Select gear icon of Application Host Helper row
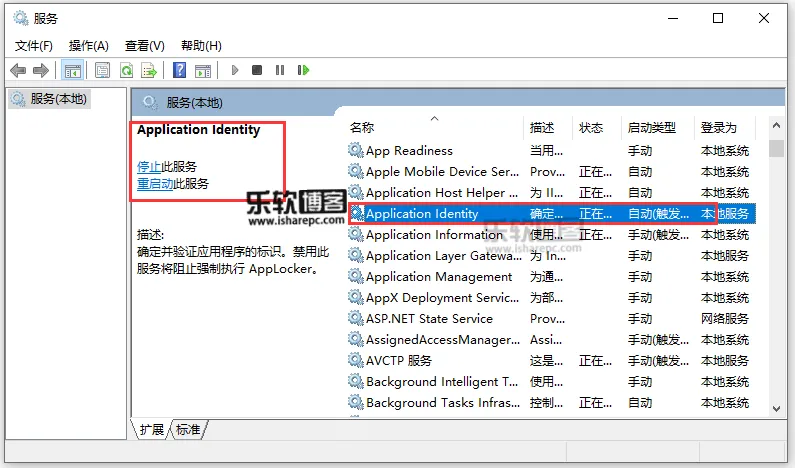Screen dimensions: 795x468 point(356,192)
